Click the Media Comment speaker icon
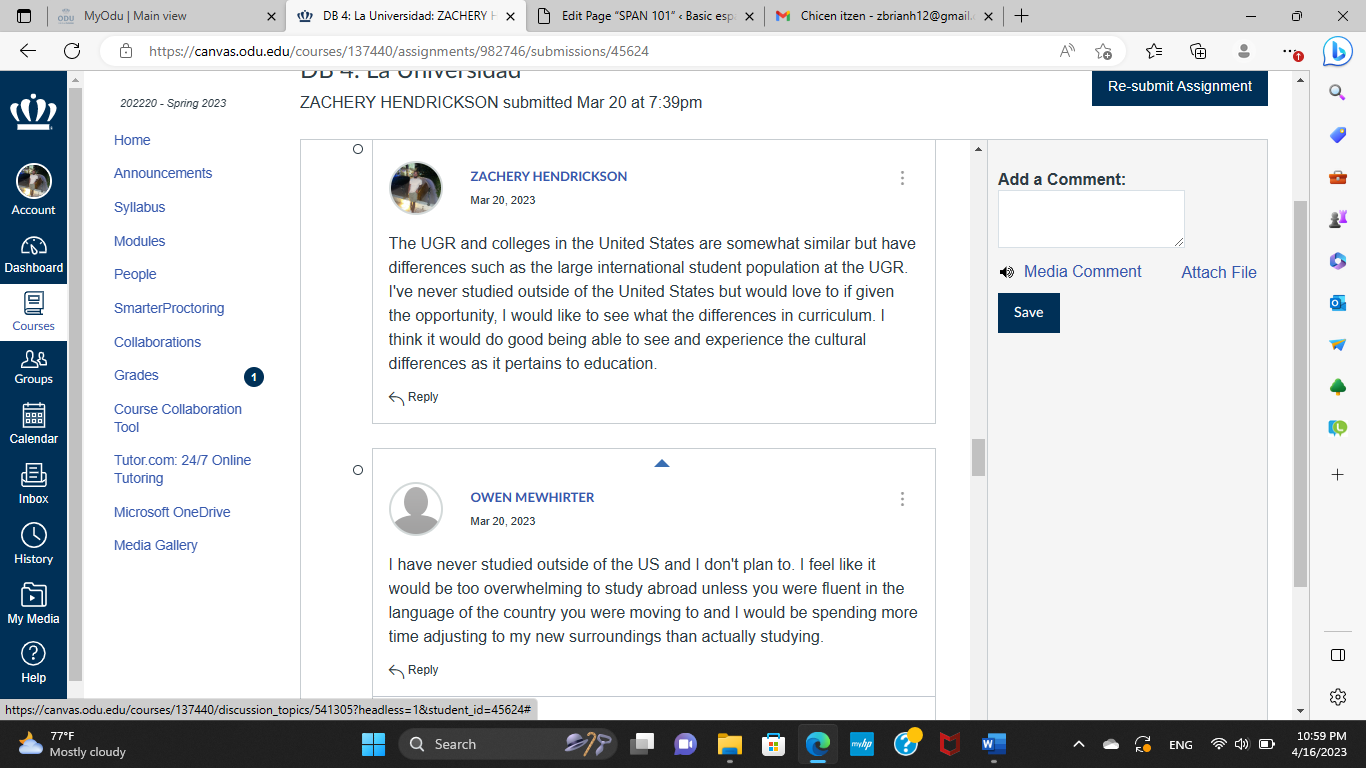This screenshot has height=768, width=1366. (1006, 272)
